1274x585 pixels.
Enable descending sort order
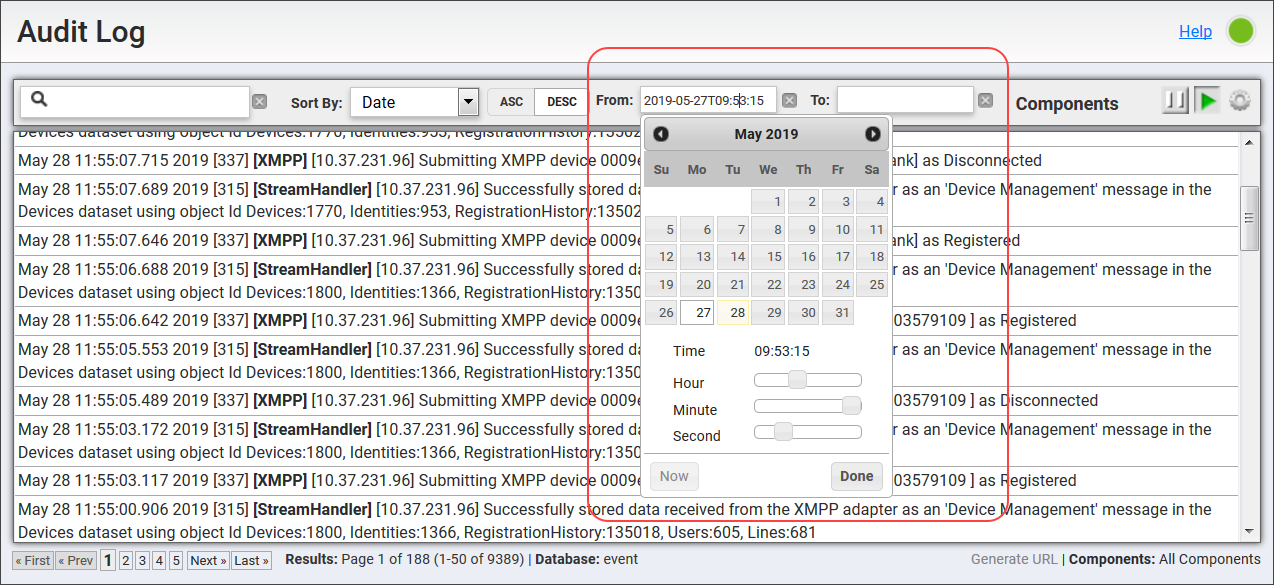pyautogui.click(x=560, y=101)
